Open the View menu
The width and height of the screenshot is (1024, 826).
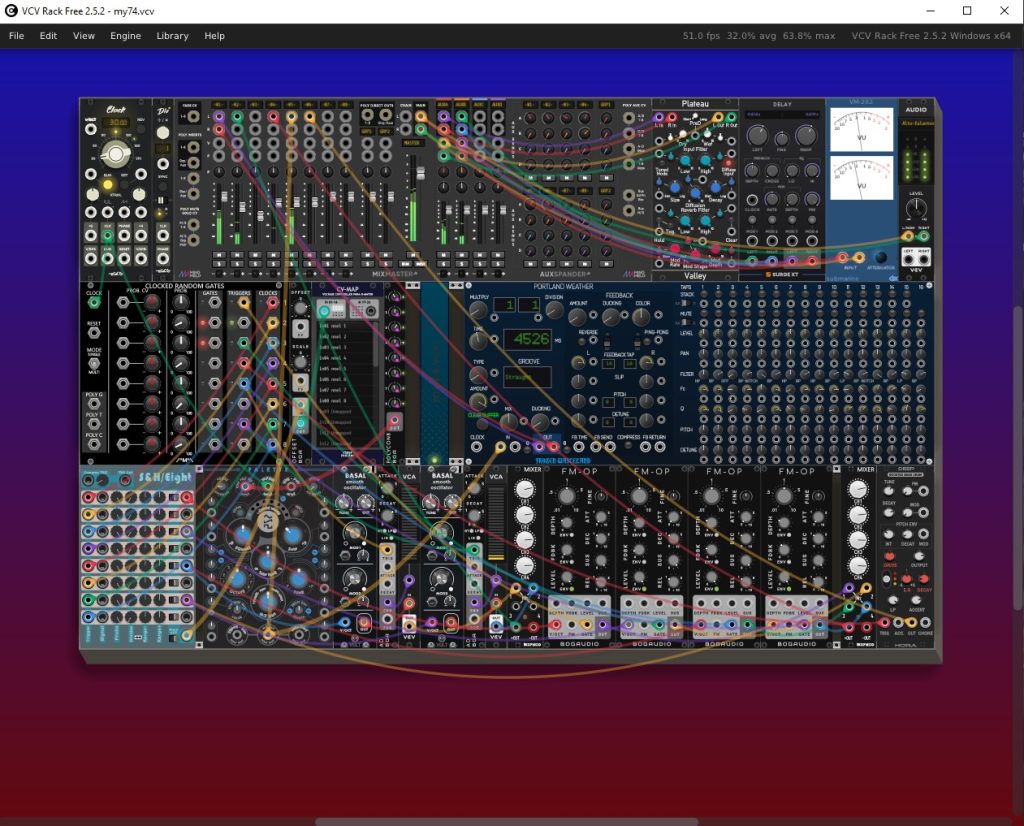click(84, 36)
